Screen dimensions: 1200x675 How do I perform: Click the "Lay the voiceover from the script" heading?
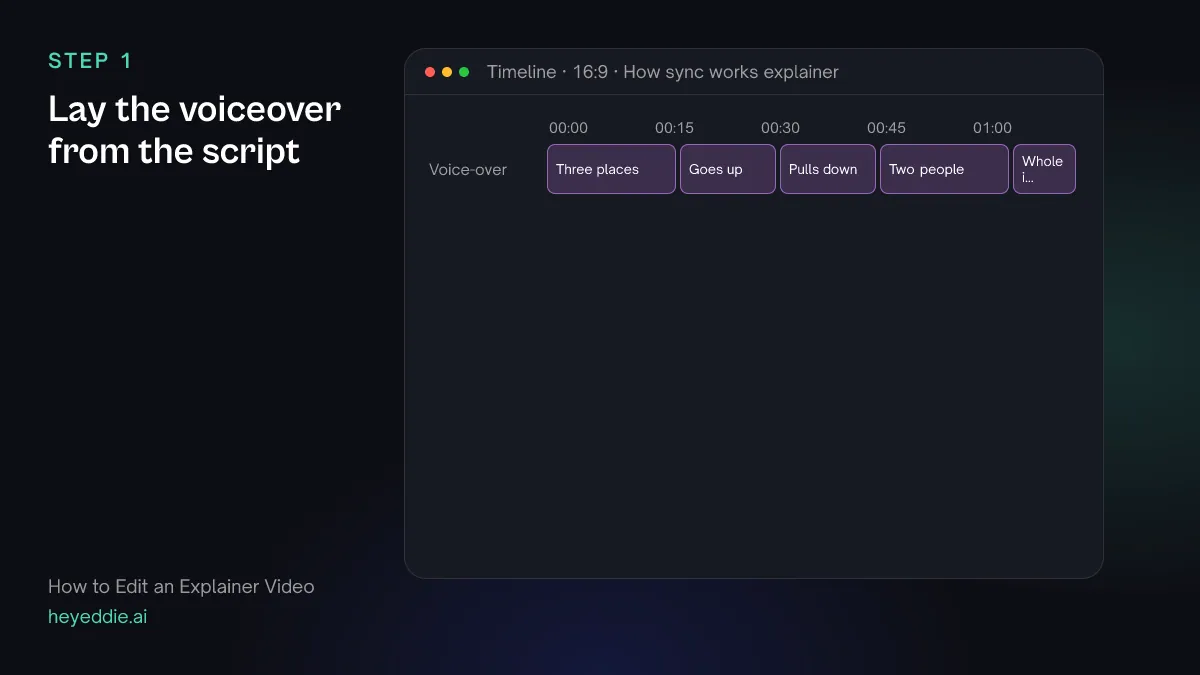(x=194, y=130)
